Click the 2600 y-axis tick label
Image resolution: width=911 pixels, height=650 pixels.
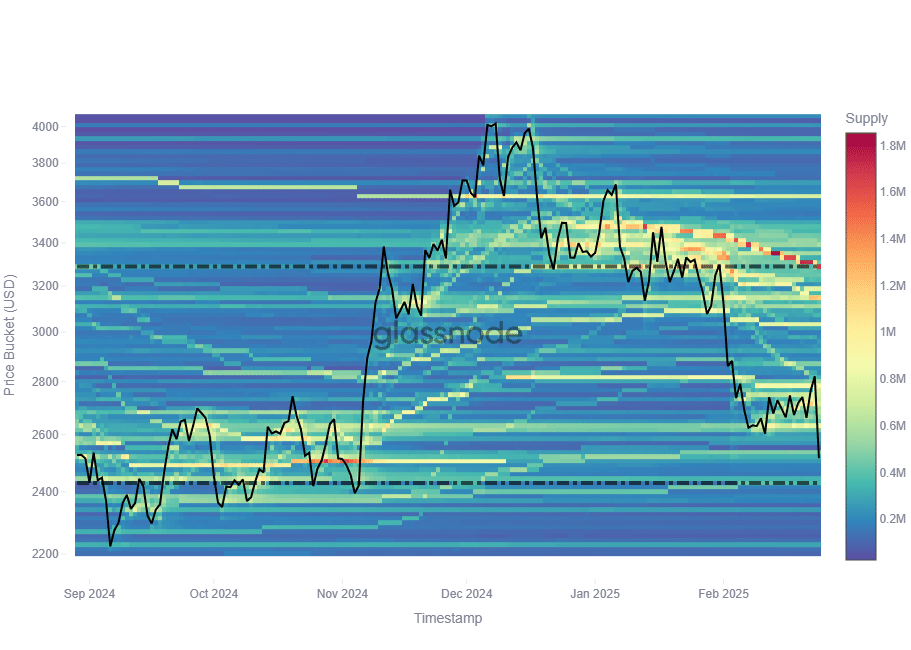tap(45, 435)
